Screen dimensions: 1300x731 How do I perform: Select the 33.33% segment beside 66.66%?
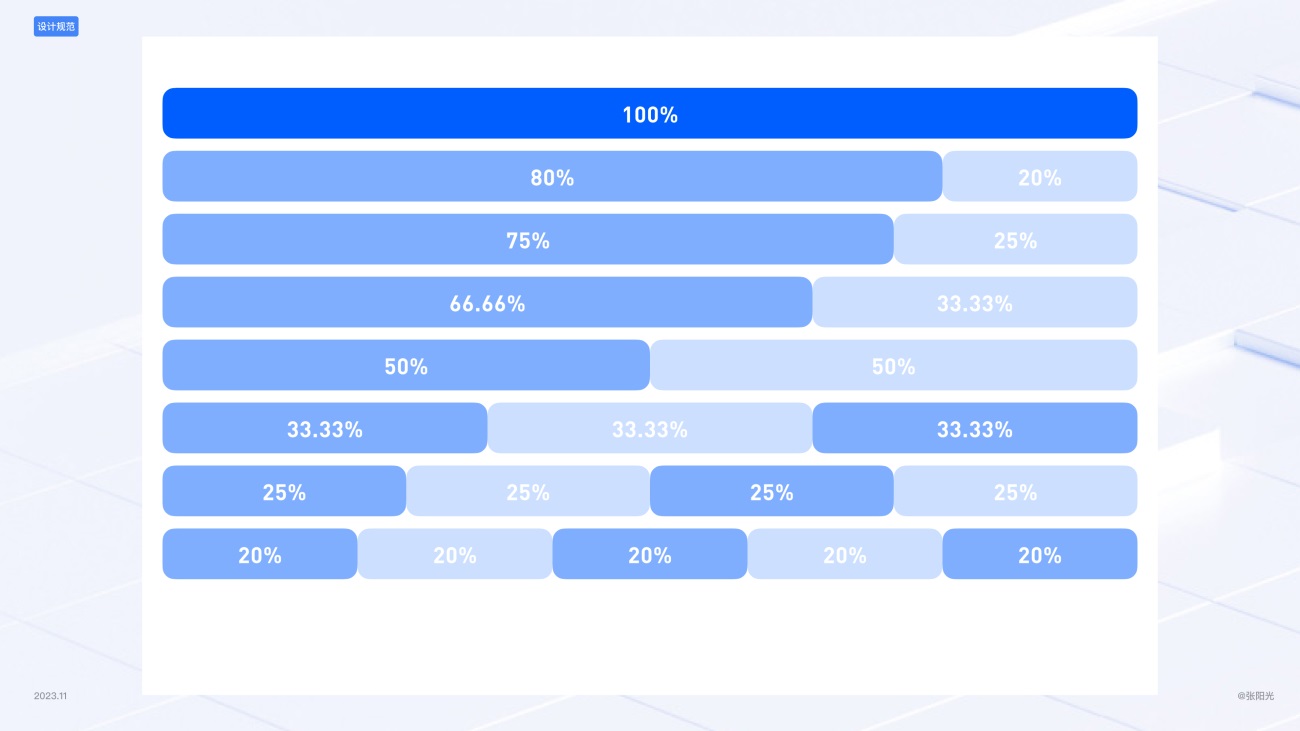coord(975,302)
